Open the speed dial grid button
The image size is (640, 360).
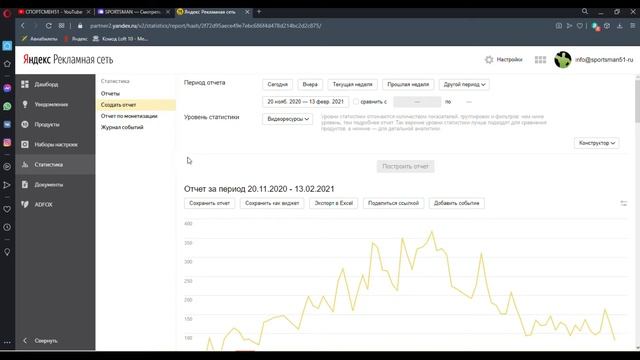point(61,26)
